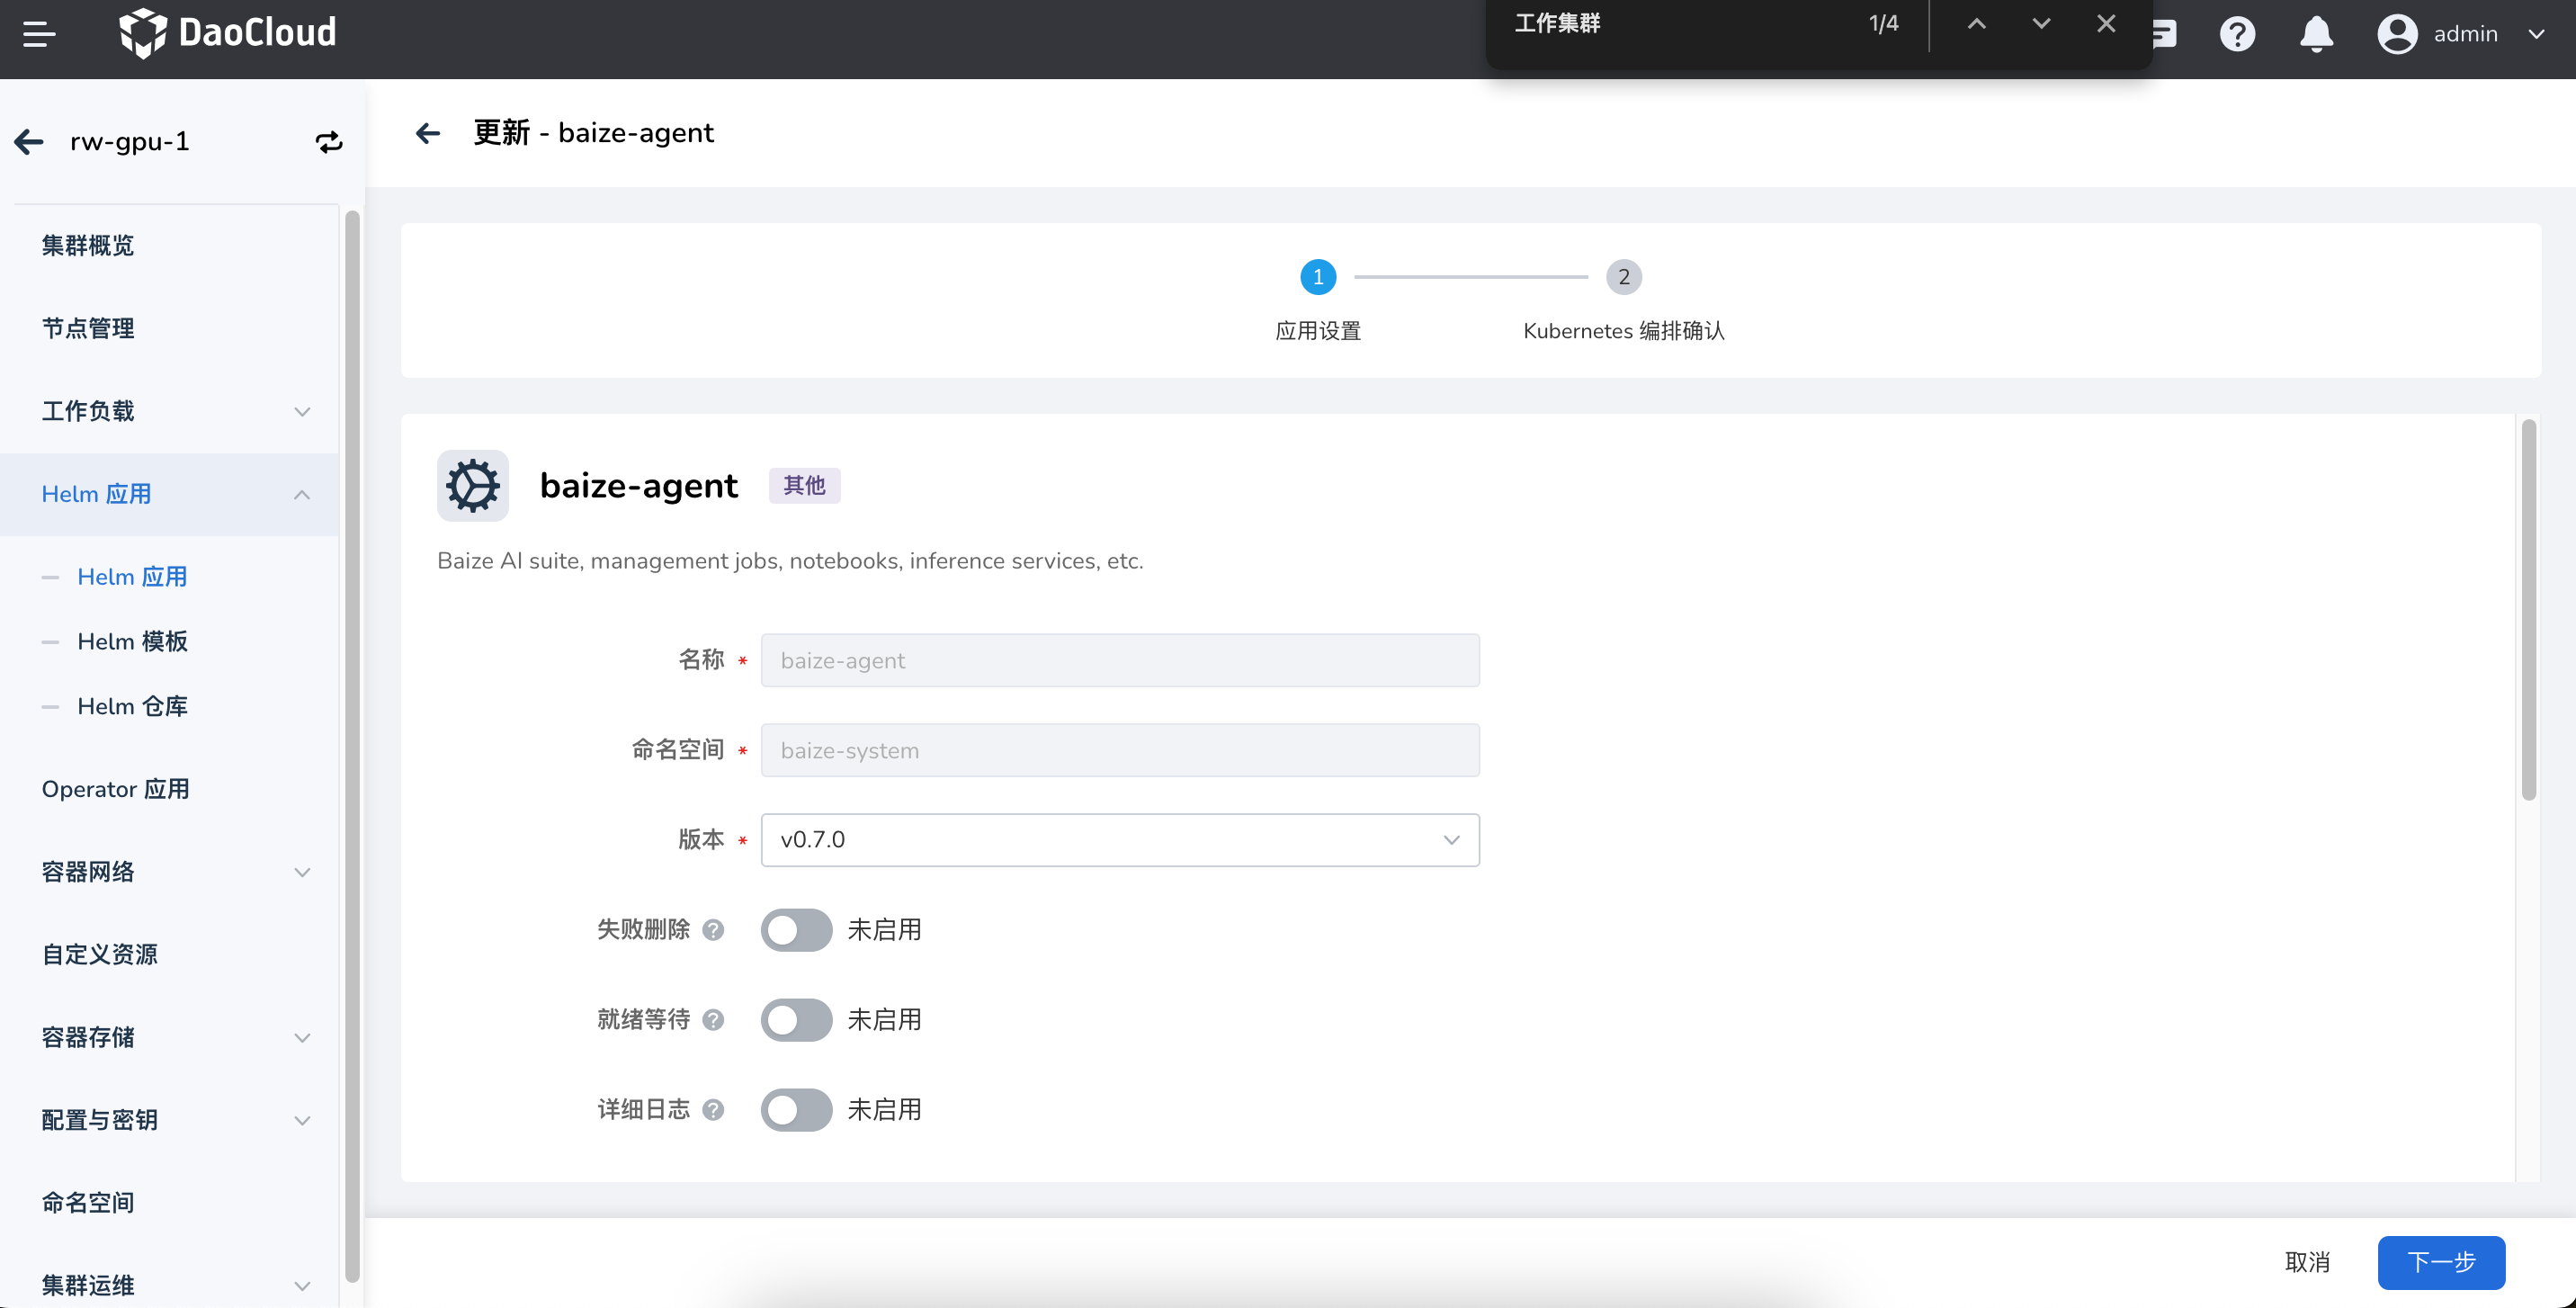This screenshot has height=1308, width=2576.
Task: Go back using the arrow next to 更新
Action: 428,133
